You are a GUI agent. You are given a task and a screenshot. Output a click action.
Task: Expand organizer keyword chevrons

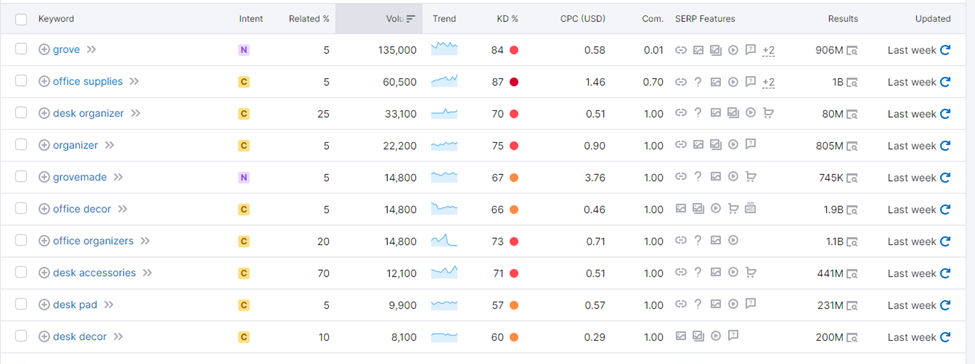pyautogui.click(x=109, y=145)
